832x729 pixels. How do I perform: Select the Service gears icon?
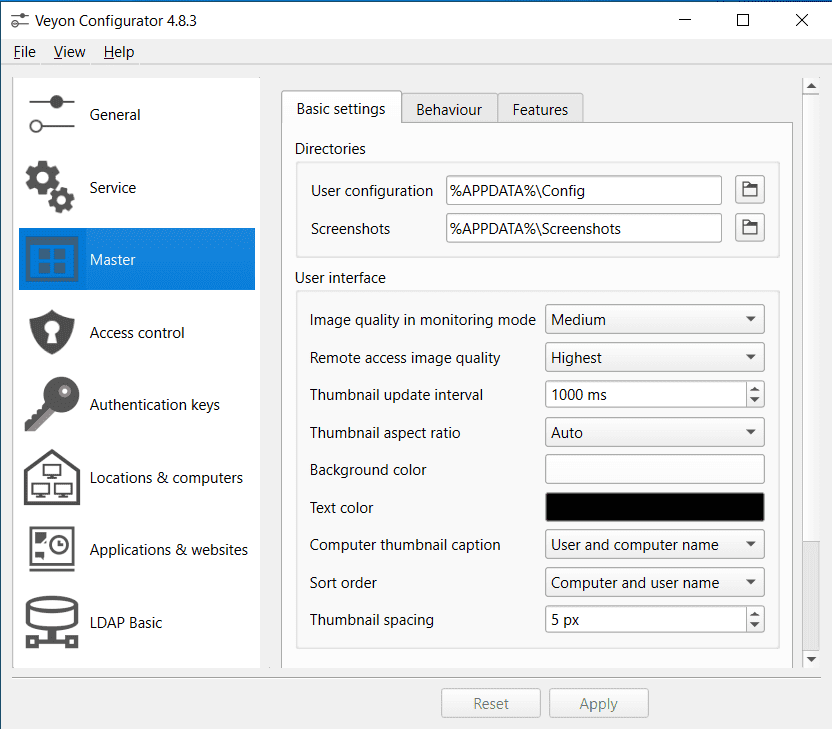50,187
